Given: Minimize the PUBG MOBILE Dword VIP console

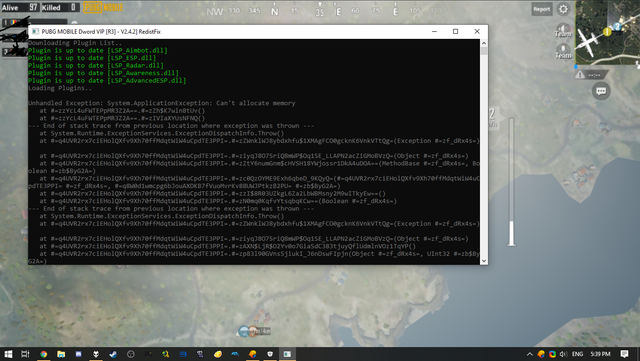Looking at the screenshot, I should (x=434, y=31).
